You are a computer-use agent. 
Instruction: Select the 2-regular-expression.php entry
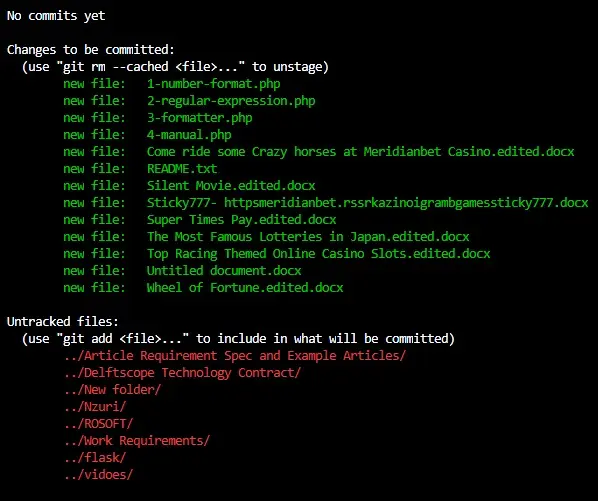pyautogui.click(x=231, y=101)
